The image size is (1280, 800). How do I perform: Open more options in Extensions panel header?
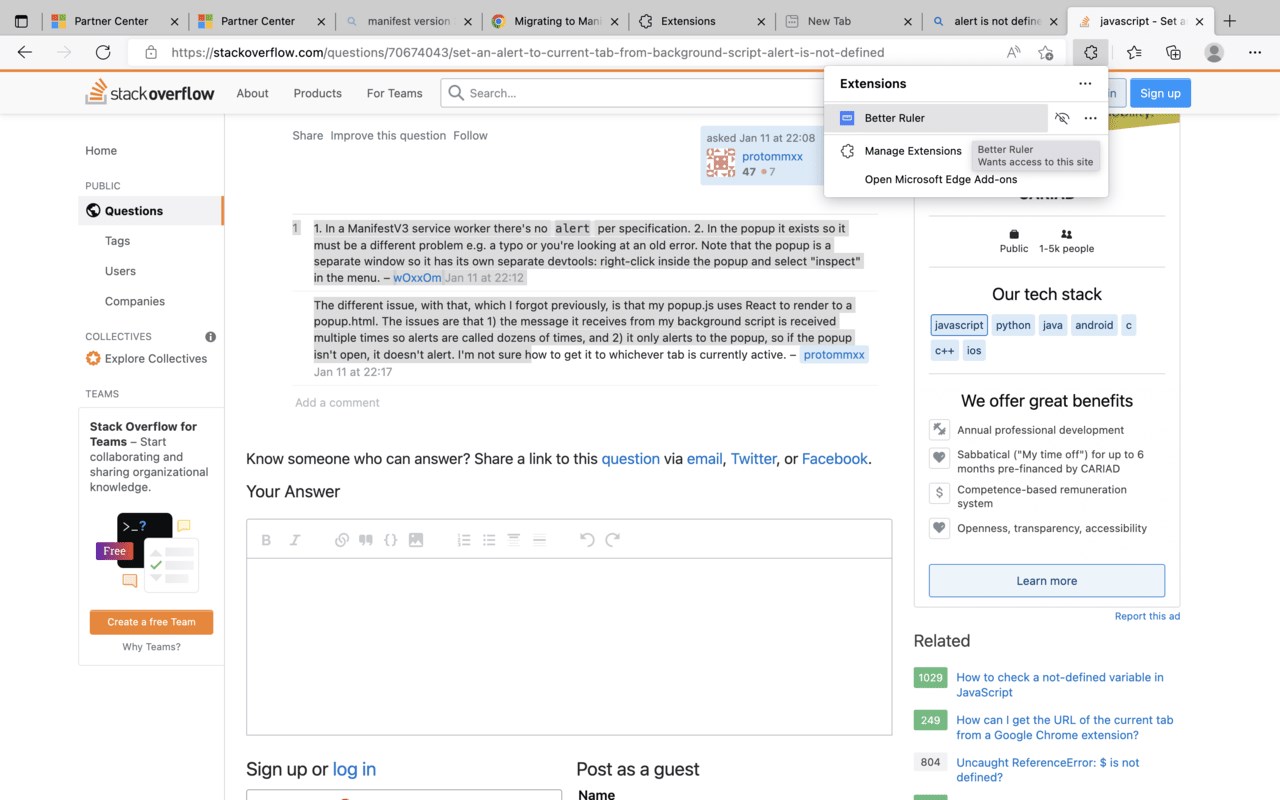1085,84
